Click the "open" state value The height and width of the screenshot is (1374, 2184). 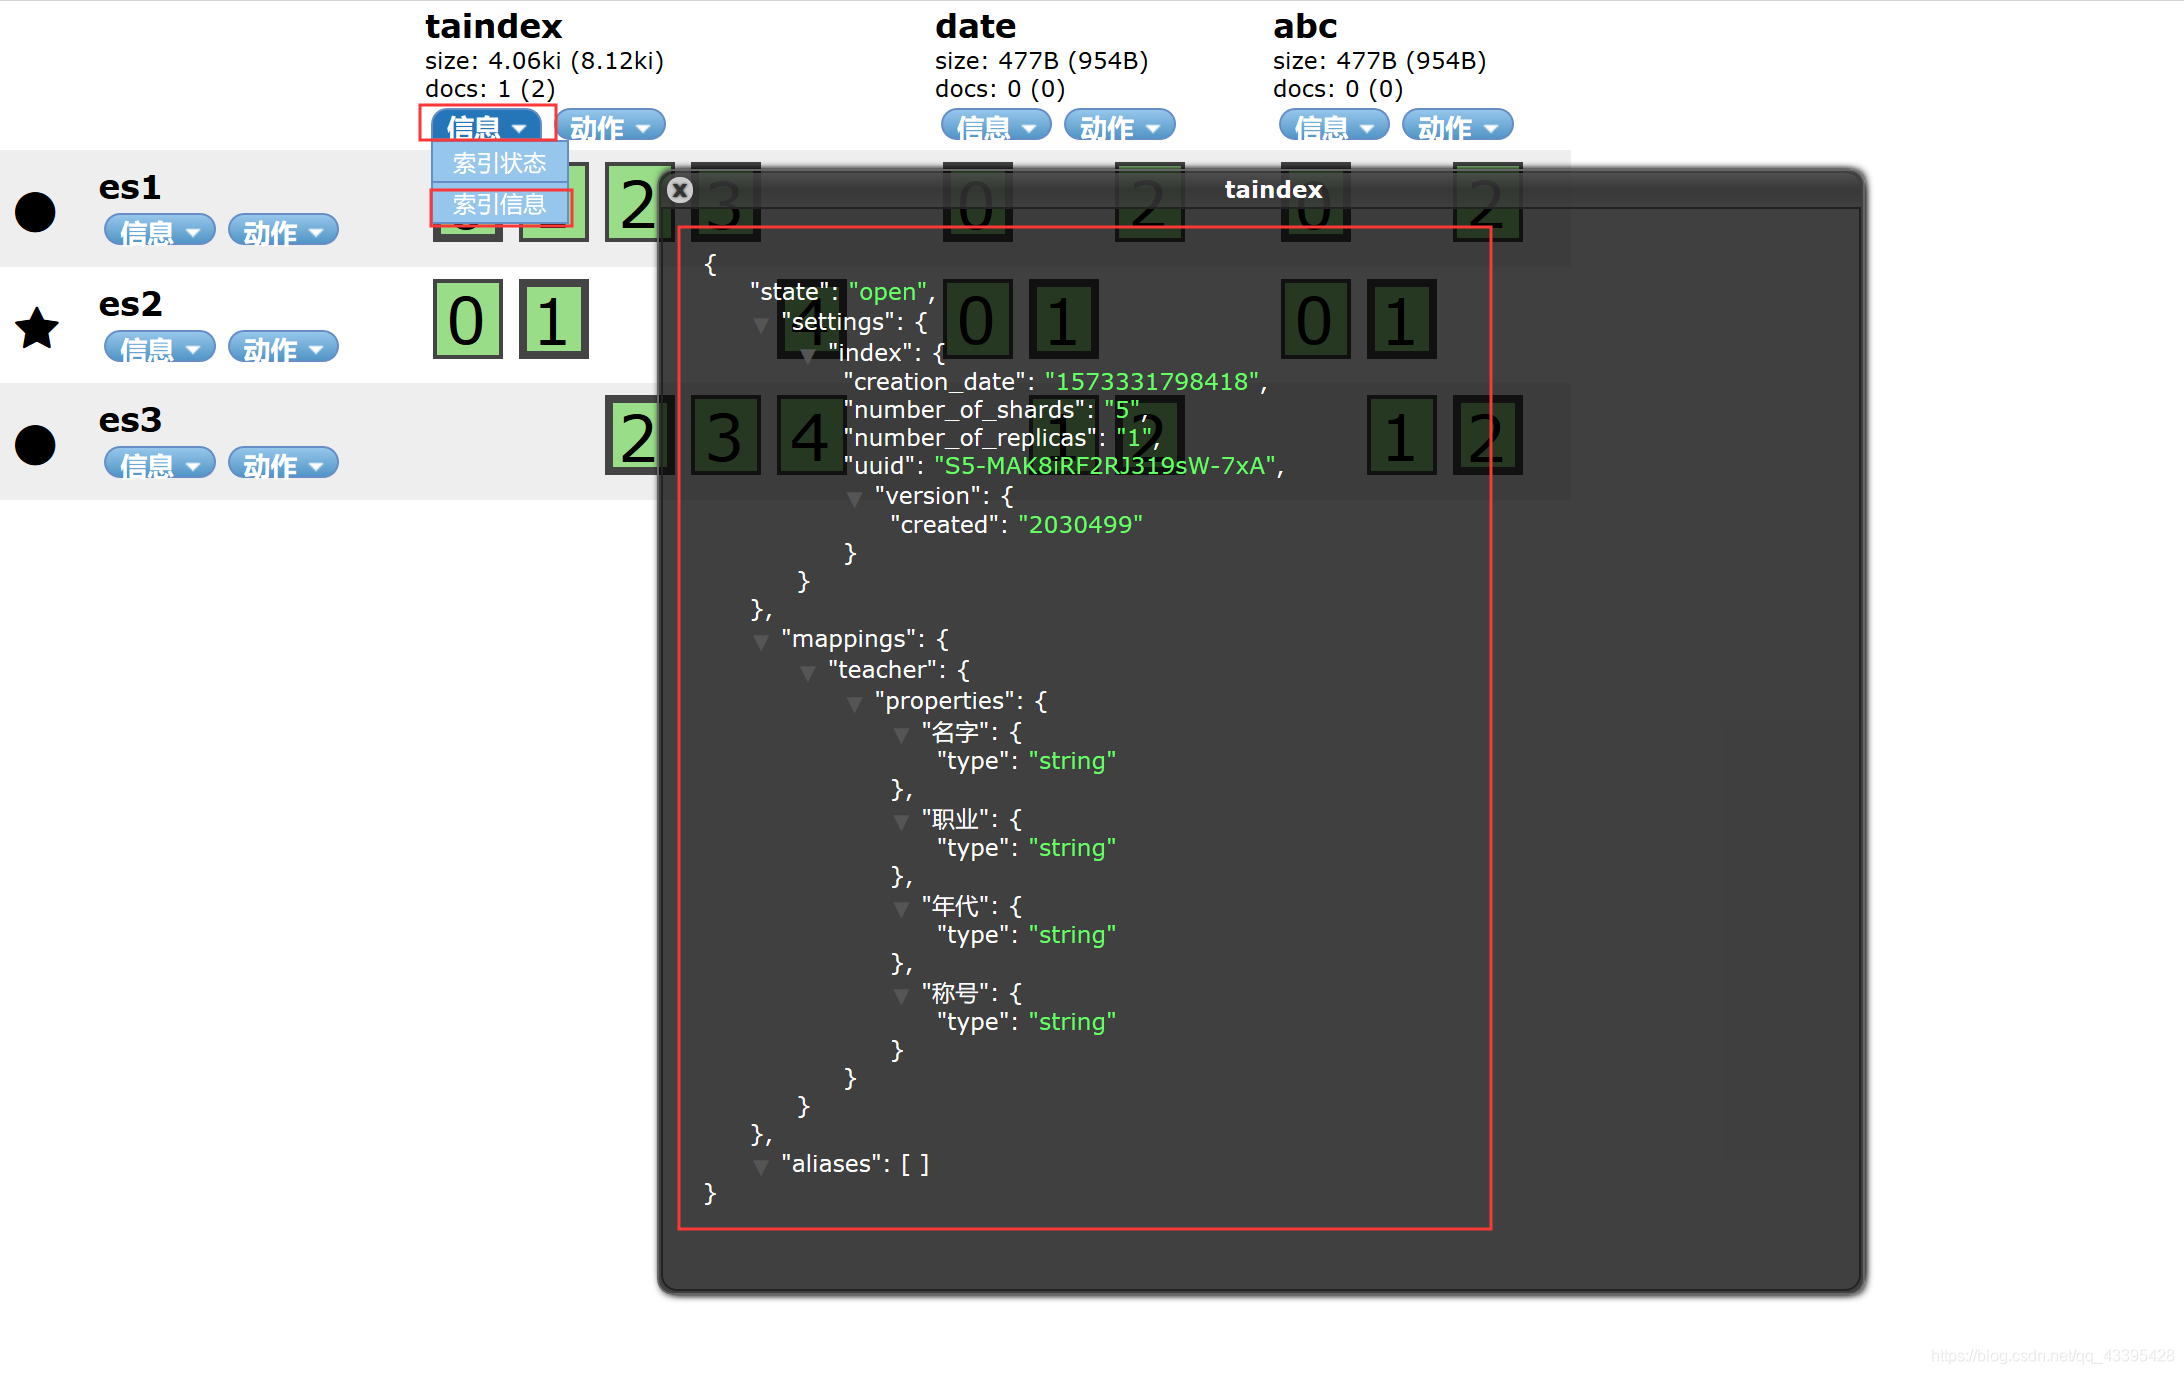[888, 292]
